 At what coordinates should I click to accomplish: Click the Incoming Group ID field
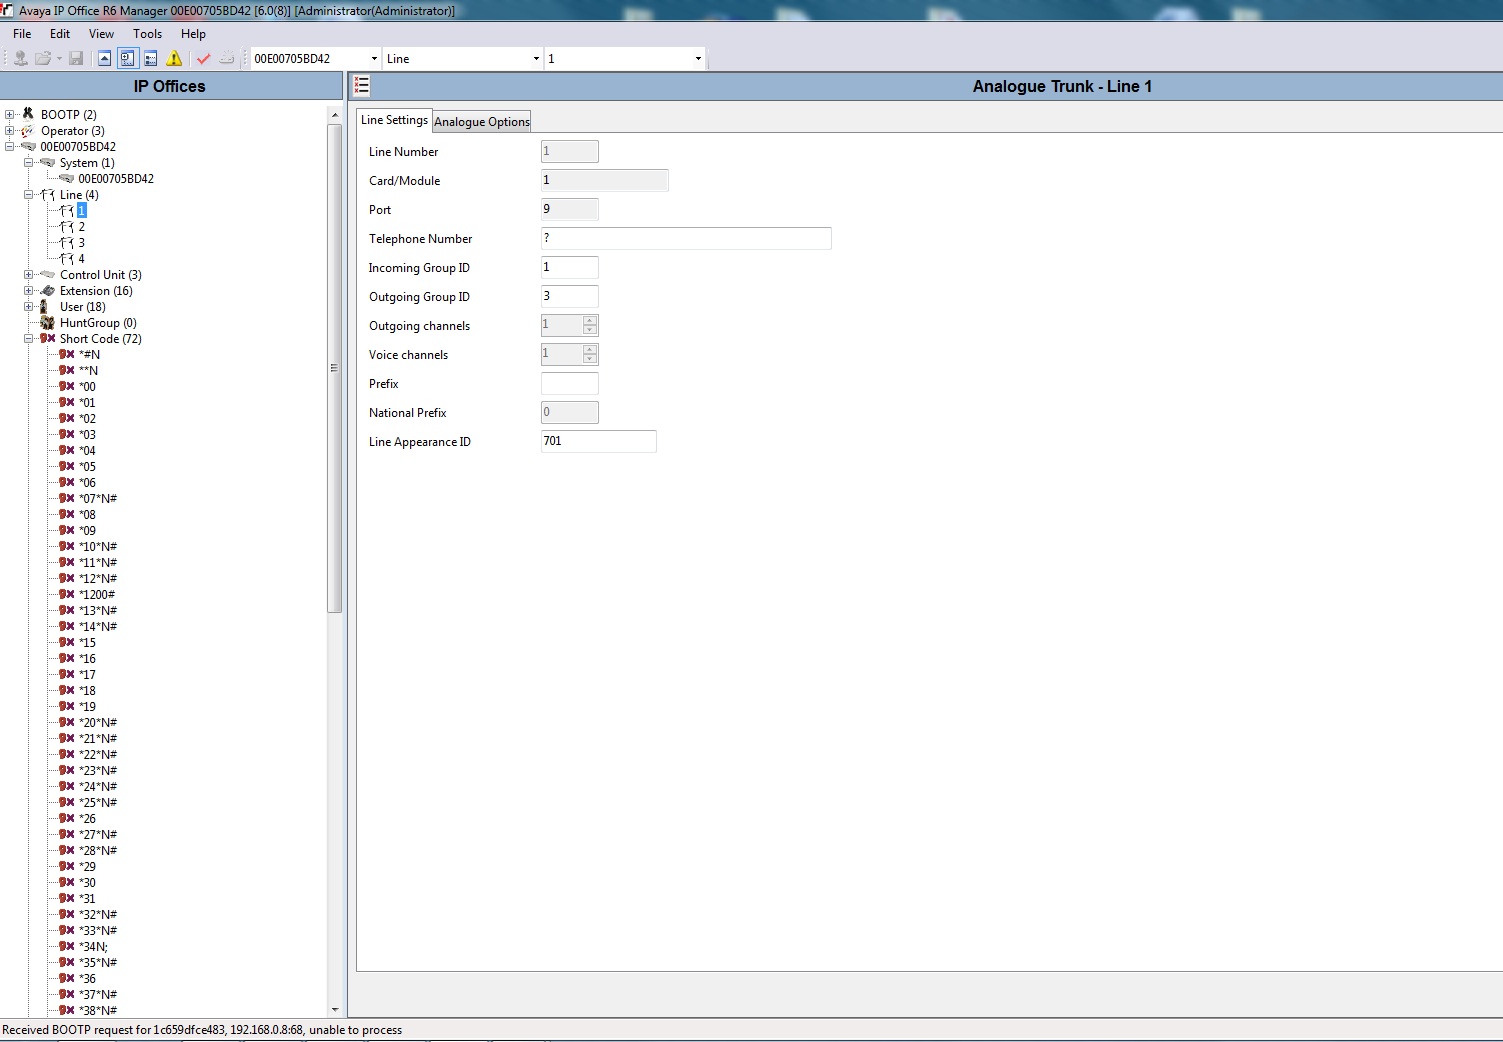[x=570, y=267]
